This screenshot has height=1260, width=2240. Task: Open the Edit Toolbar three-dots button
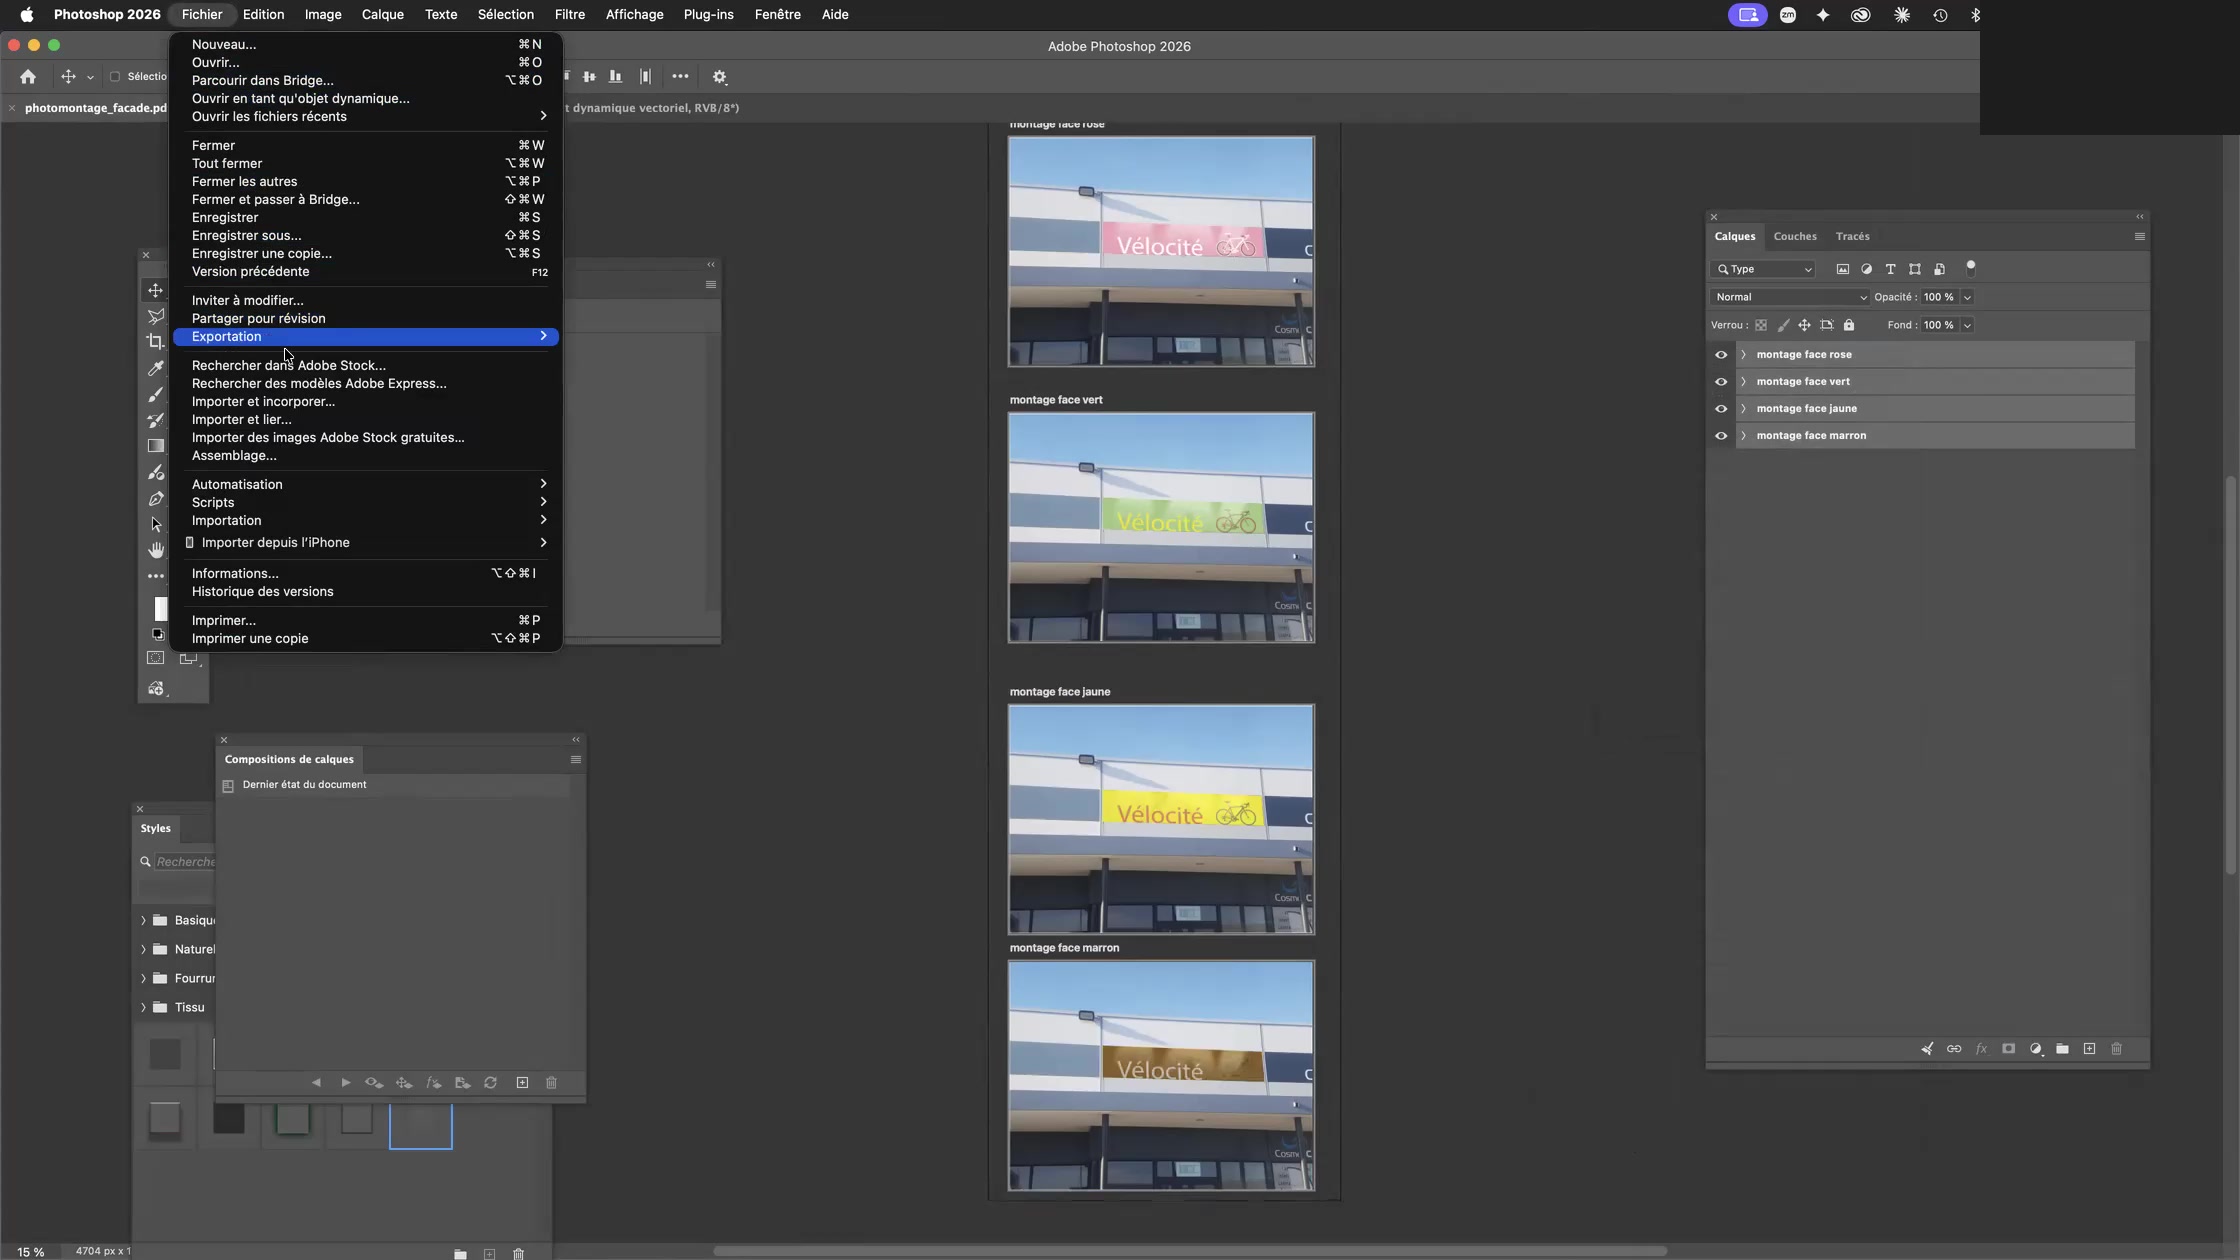point(155,576)
